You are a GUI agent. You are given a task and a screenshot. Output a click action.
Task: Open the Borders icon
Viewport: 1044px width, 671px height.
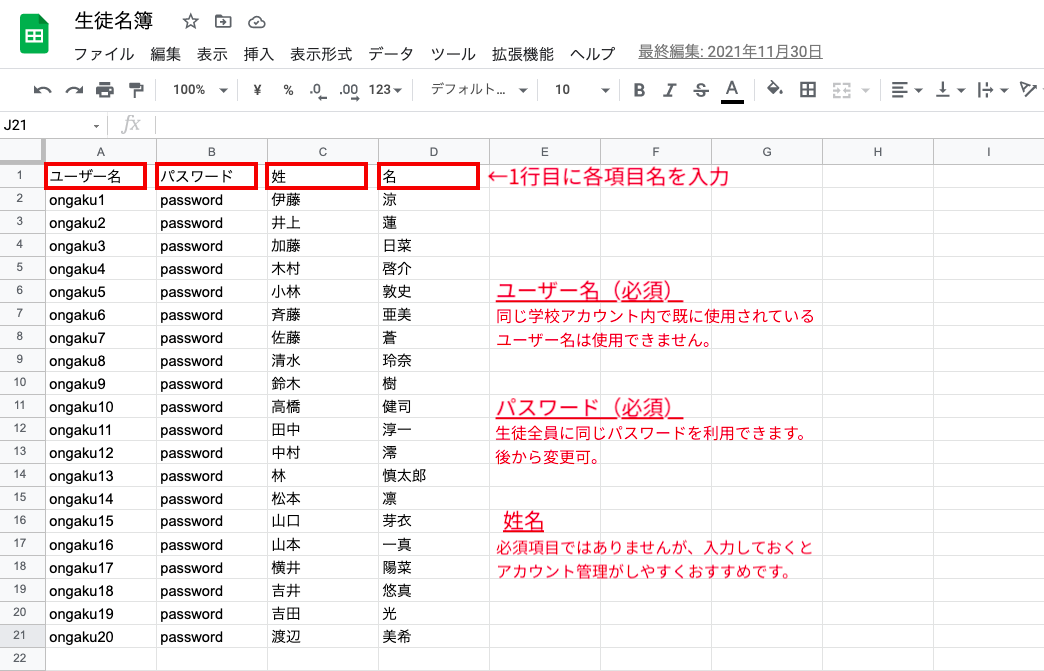pyautogui.click(x=806, y=89)
